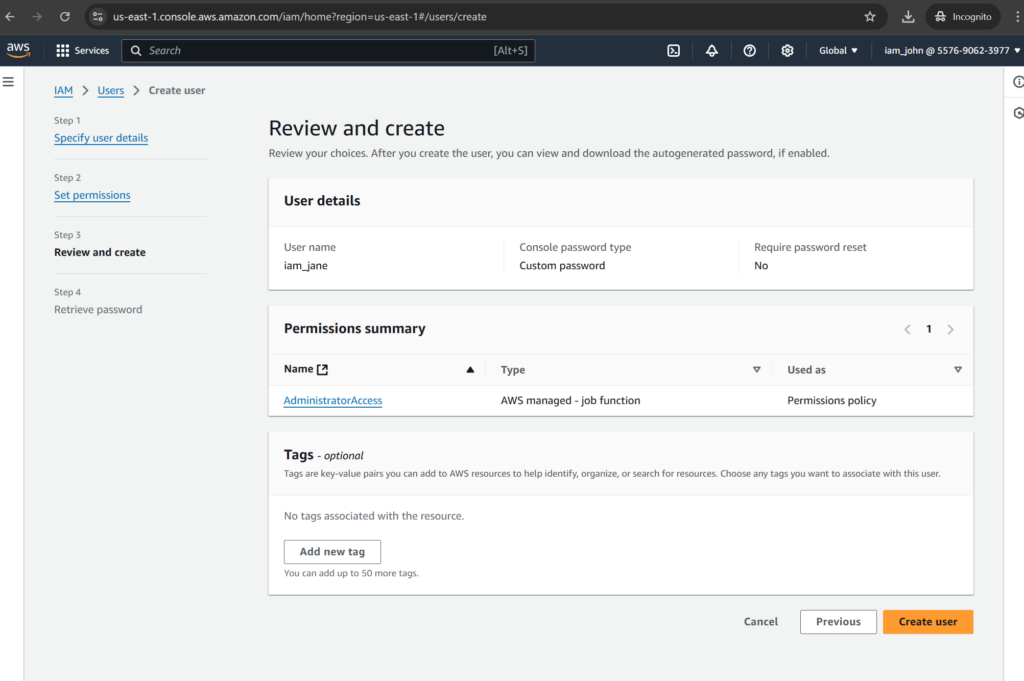Click the AWS logo home icon
Image resolution: width=1024 pixels, height=681 pixels.
(x=18, y=50)
